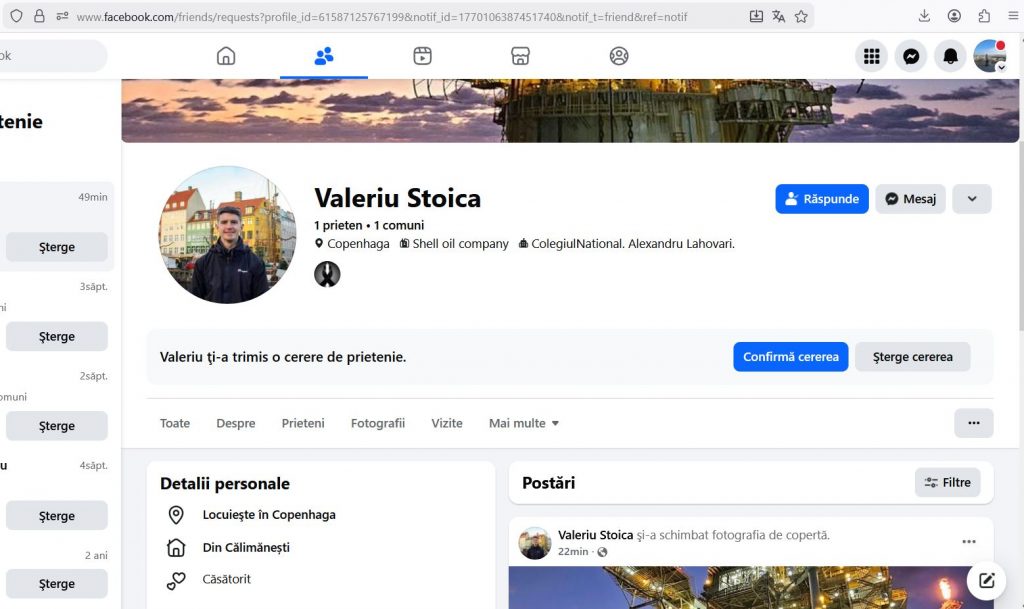
Task: Bookmark this page with the star icon
Action: [x=801, y=16]
